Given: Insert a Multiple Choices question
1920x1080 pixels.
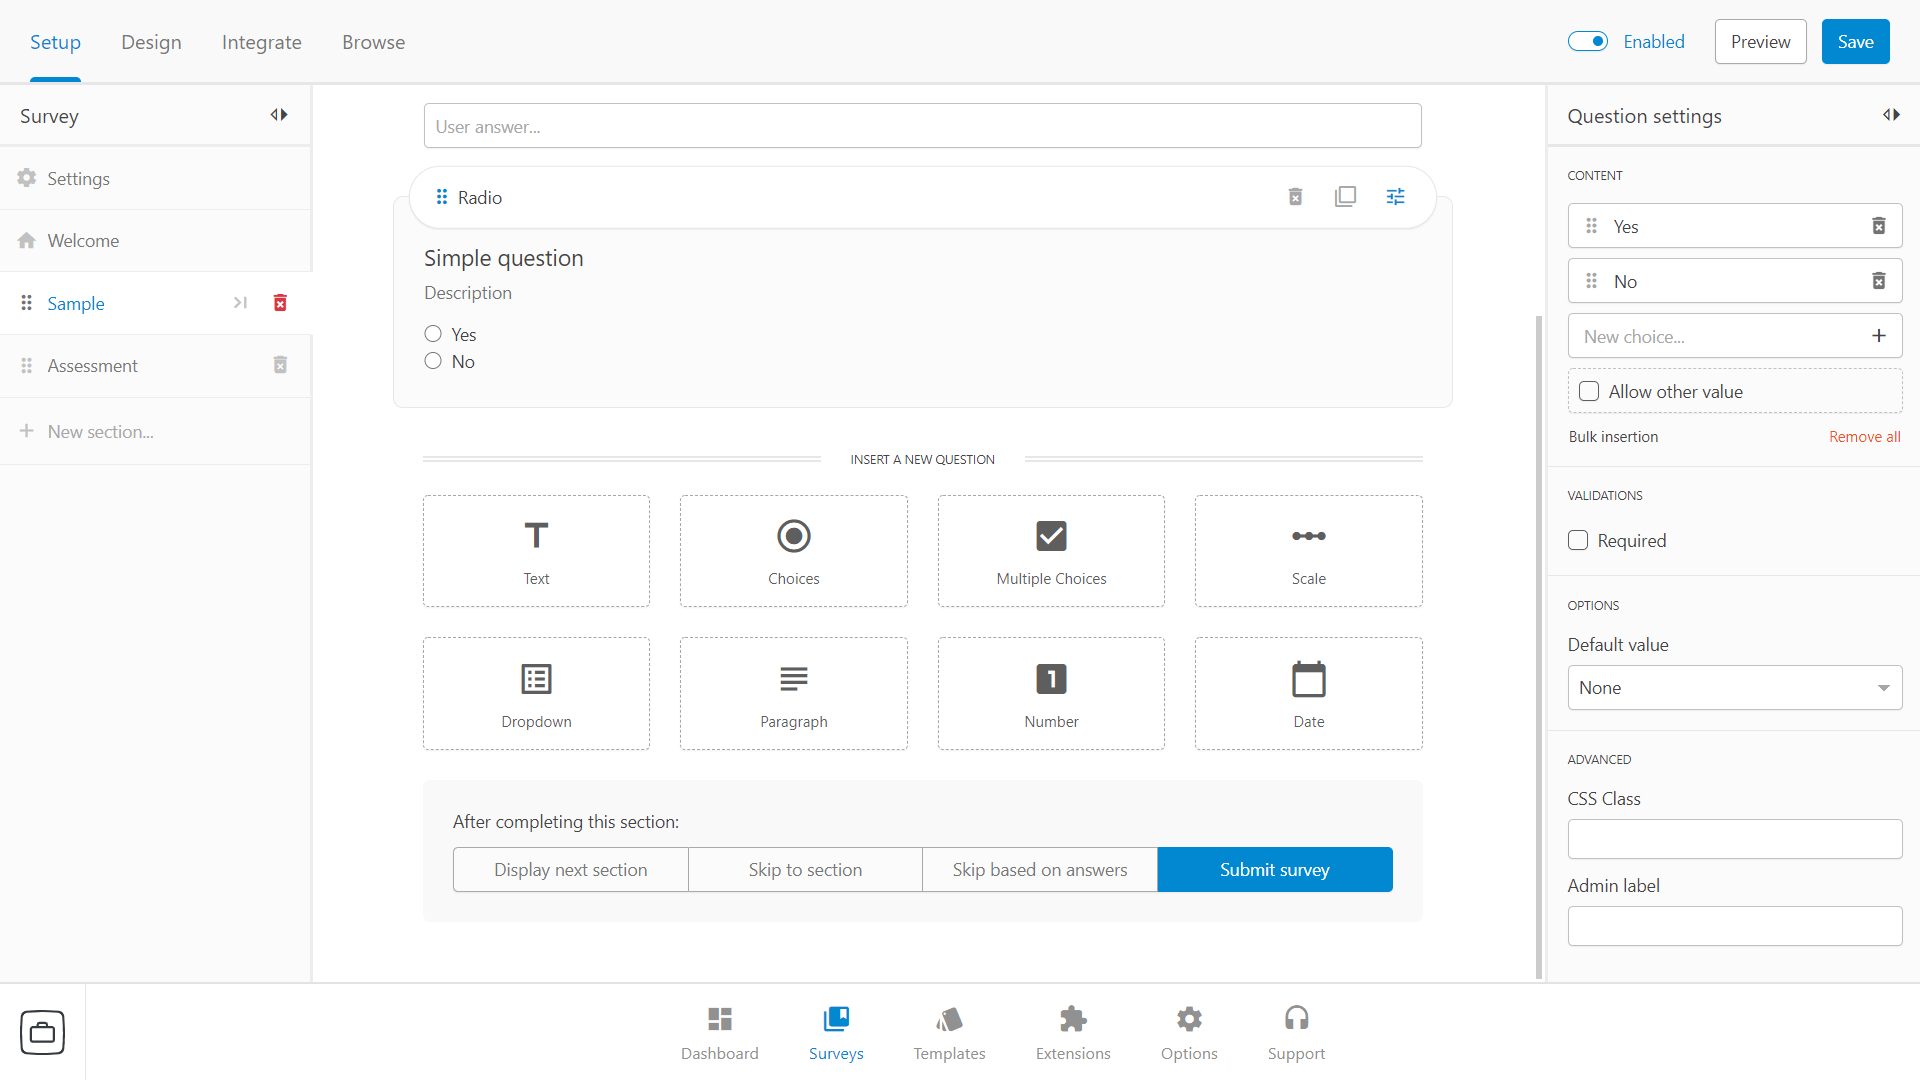Looking at the screenshot, I should tap(1051, 551).
